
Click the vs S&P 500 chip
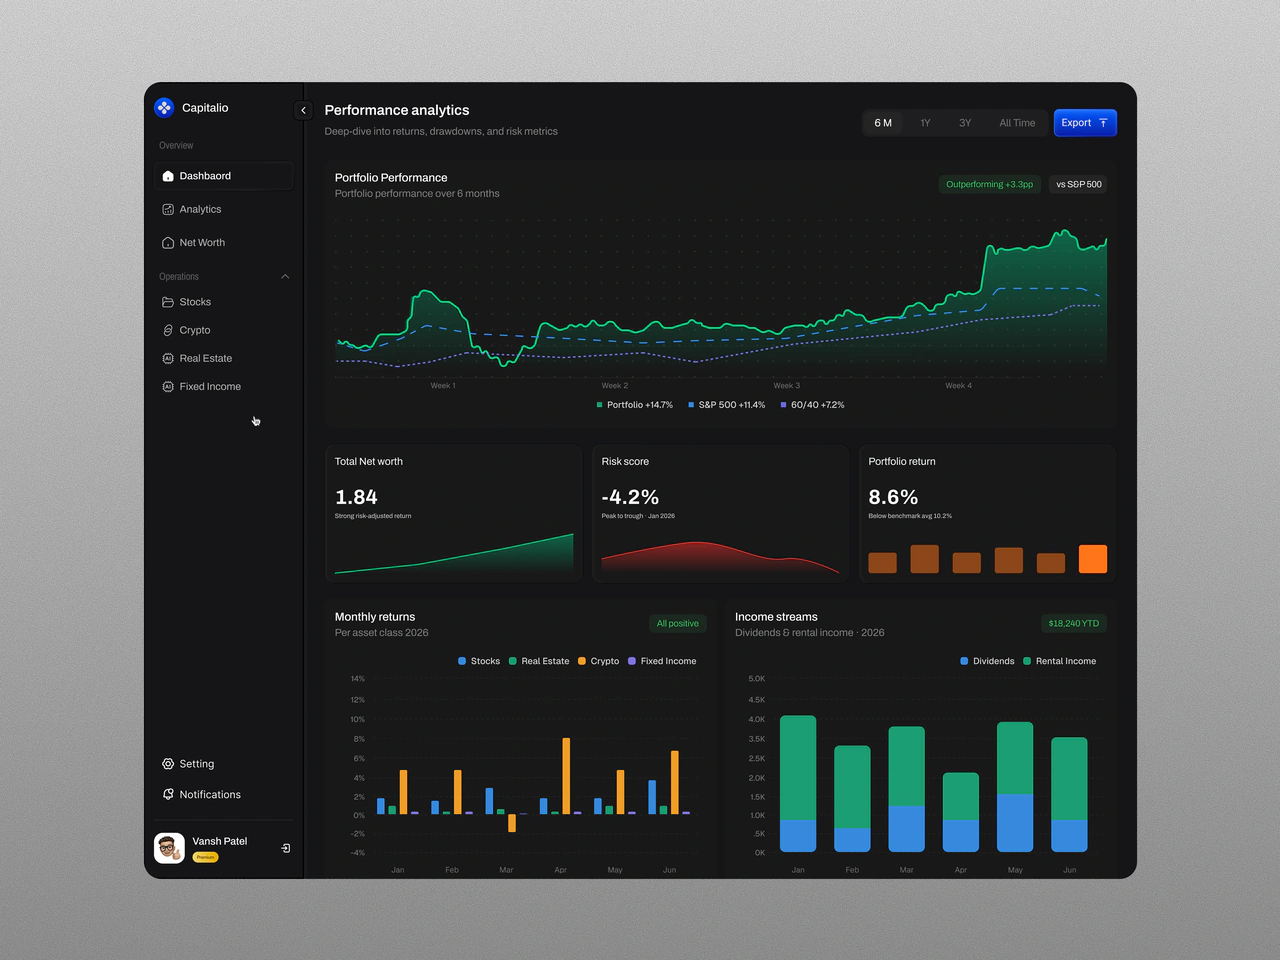coord(1079,184)
